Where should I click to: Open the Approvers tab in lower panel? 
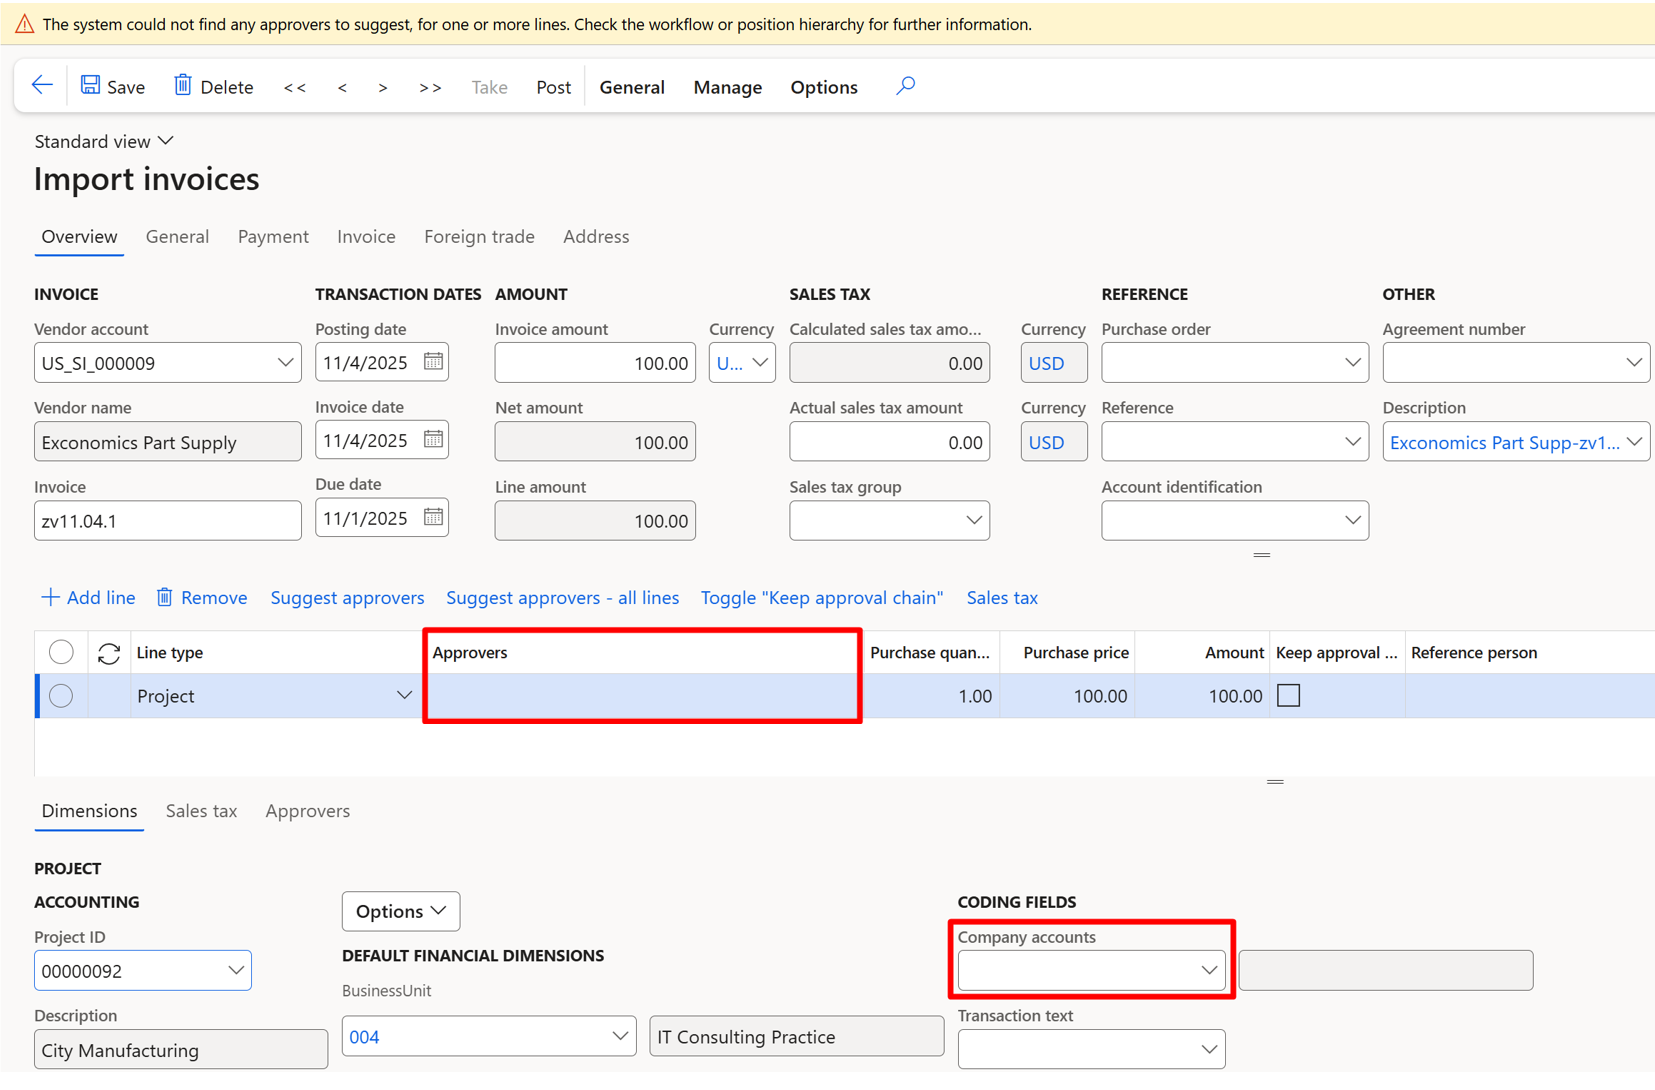(307, 811)
